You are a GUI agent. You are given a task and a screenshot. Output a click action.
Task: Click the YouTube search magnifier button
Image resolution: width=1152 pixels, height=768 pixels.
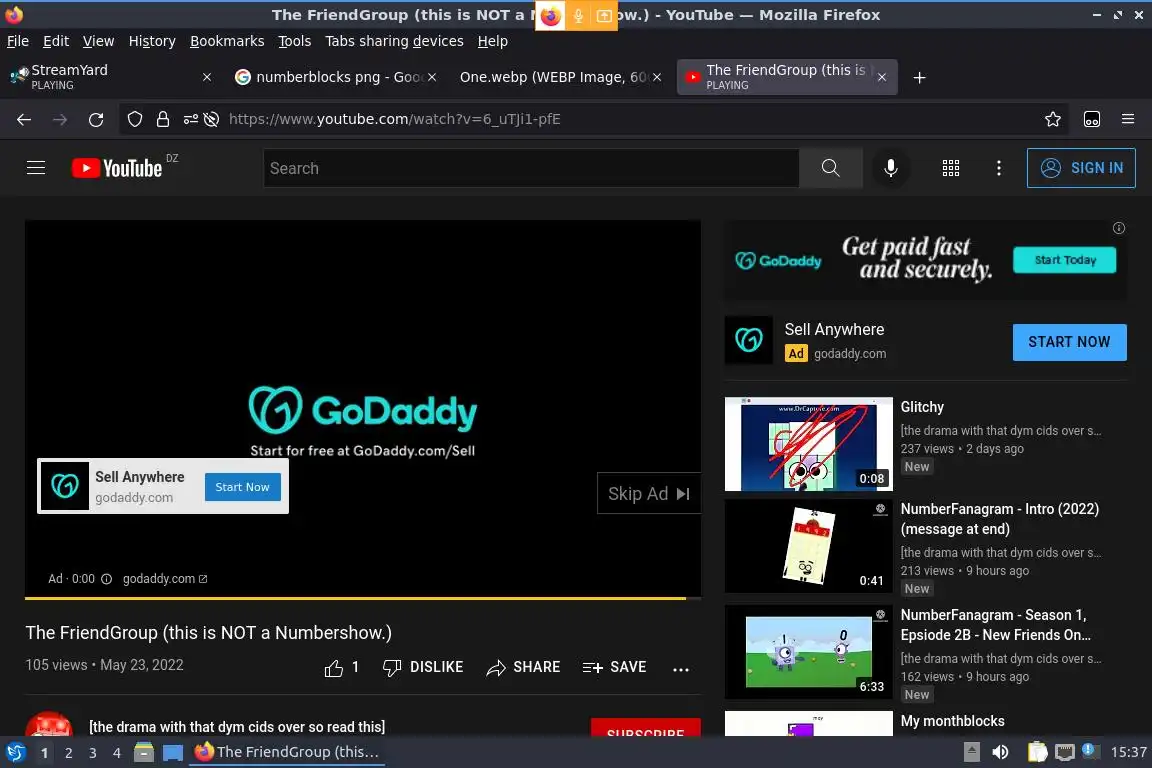click(830, 168)
